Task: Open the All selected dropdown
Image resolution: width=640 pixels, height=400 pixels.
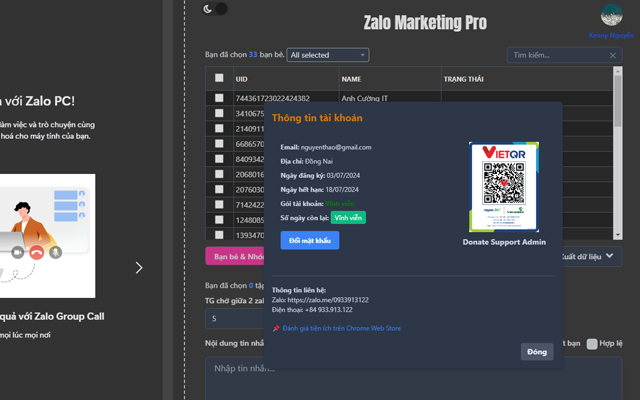Action: [328, 55]
